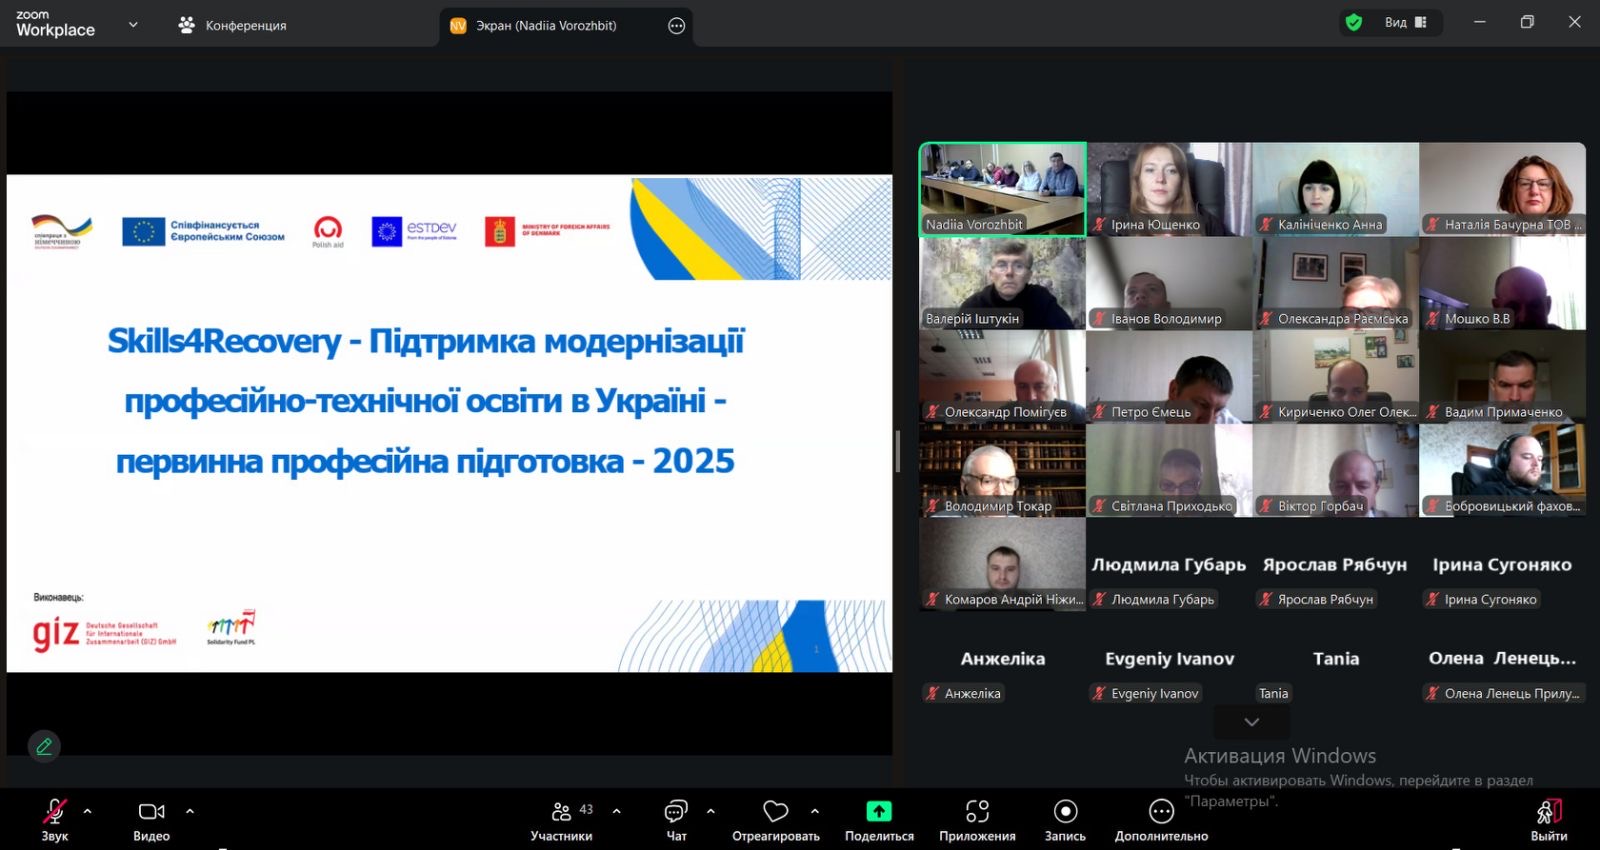Open the Chat panel
Image resolution: width=1600 pixels, height=850 pixels.
click(676, 820)
